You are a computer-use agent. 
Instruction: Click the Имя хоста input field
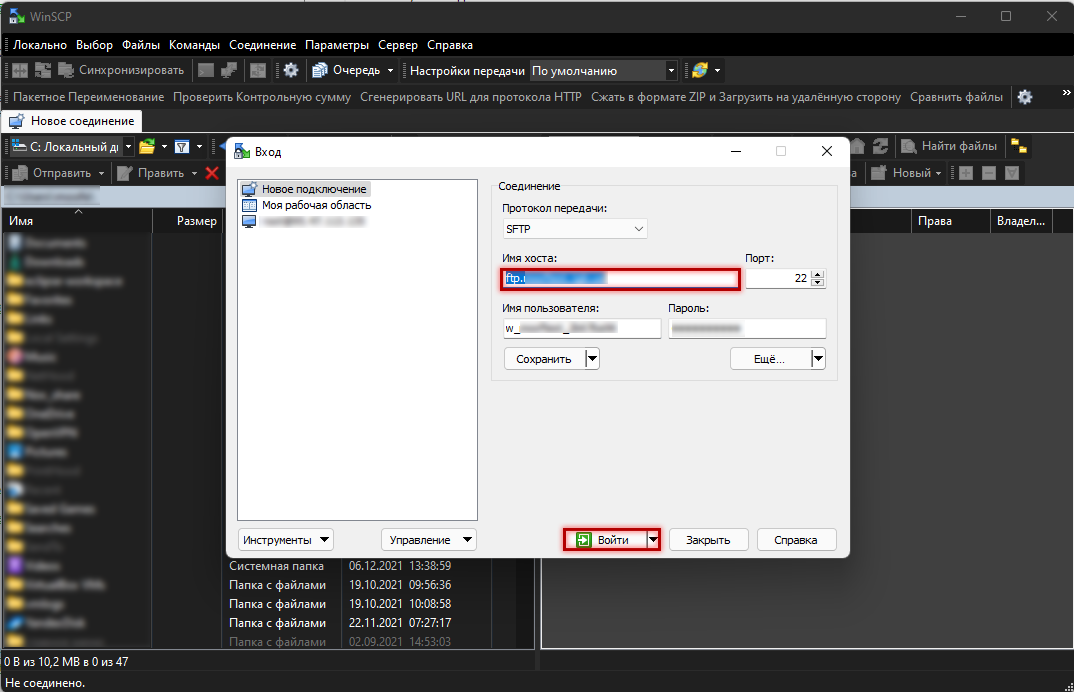[x=621, y=278]
